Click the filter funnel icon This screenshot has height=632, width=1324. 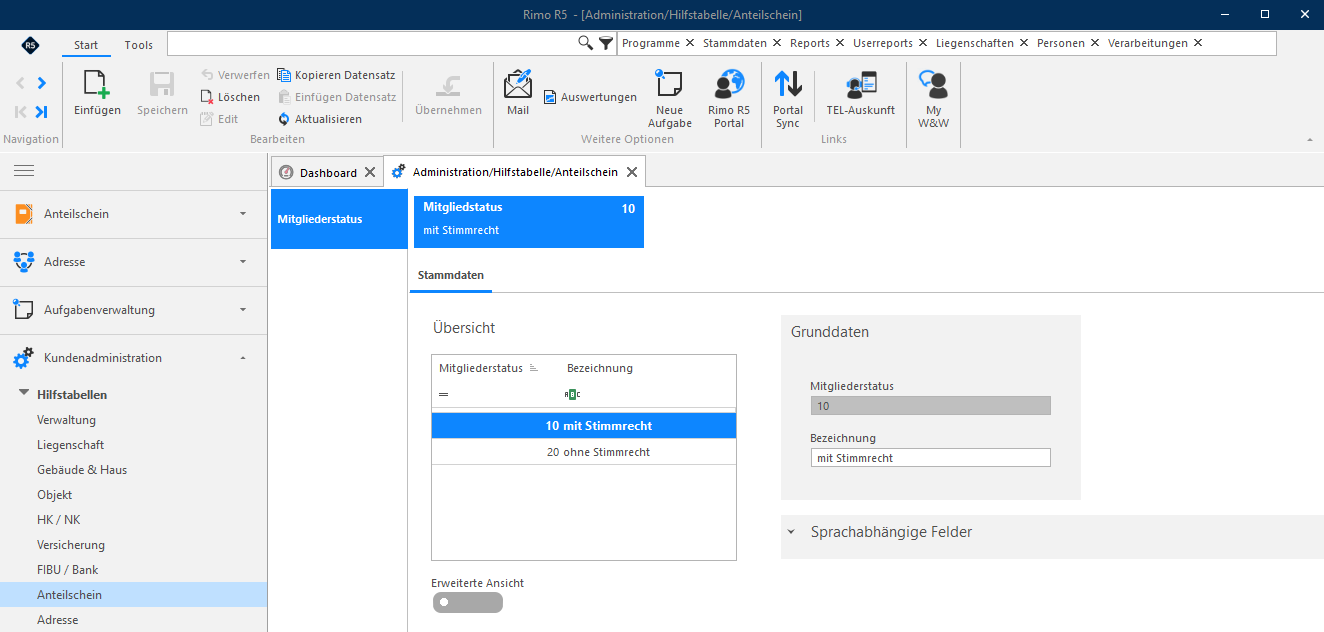coord(606,43)
